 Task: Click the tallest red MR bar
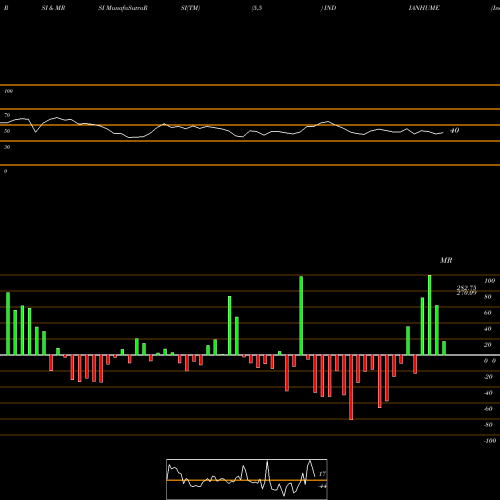pyautogui.click(x=351, y=387)
